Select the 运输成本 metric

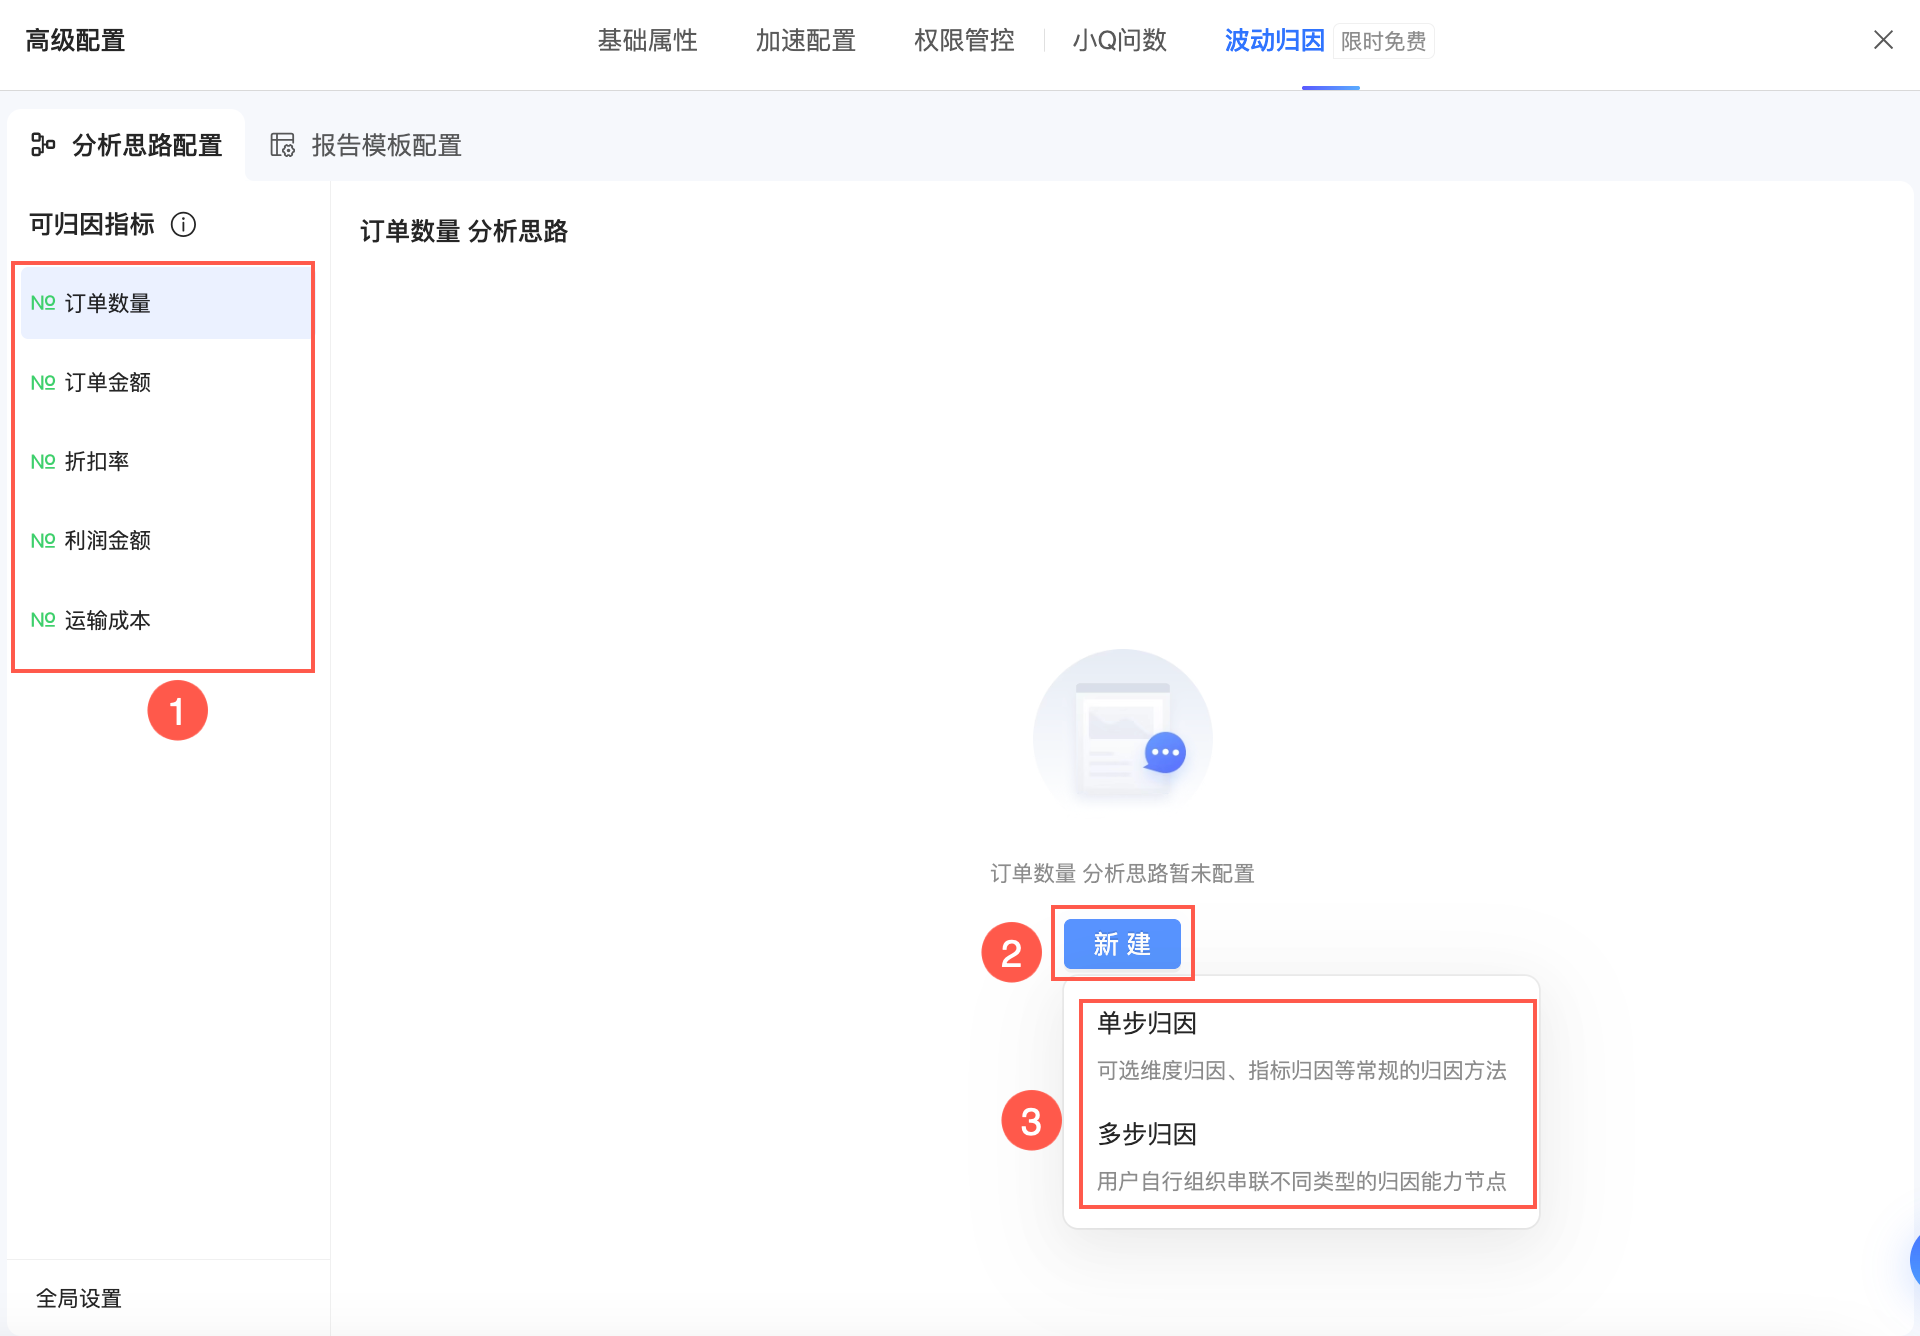tap(107, 620)
